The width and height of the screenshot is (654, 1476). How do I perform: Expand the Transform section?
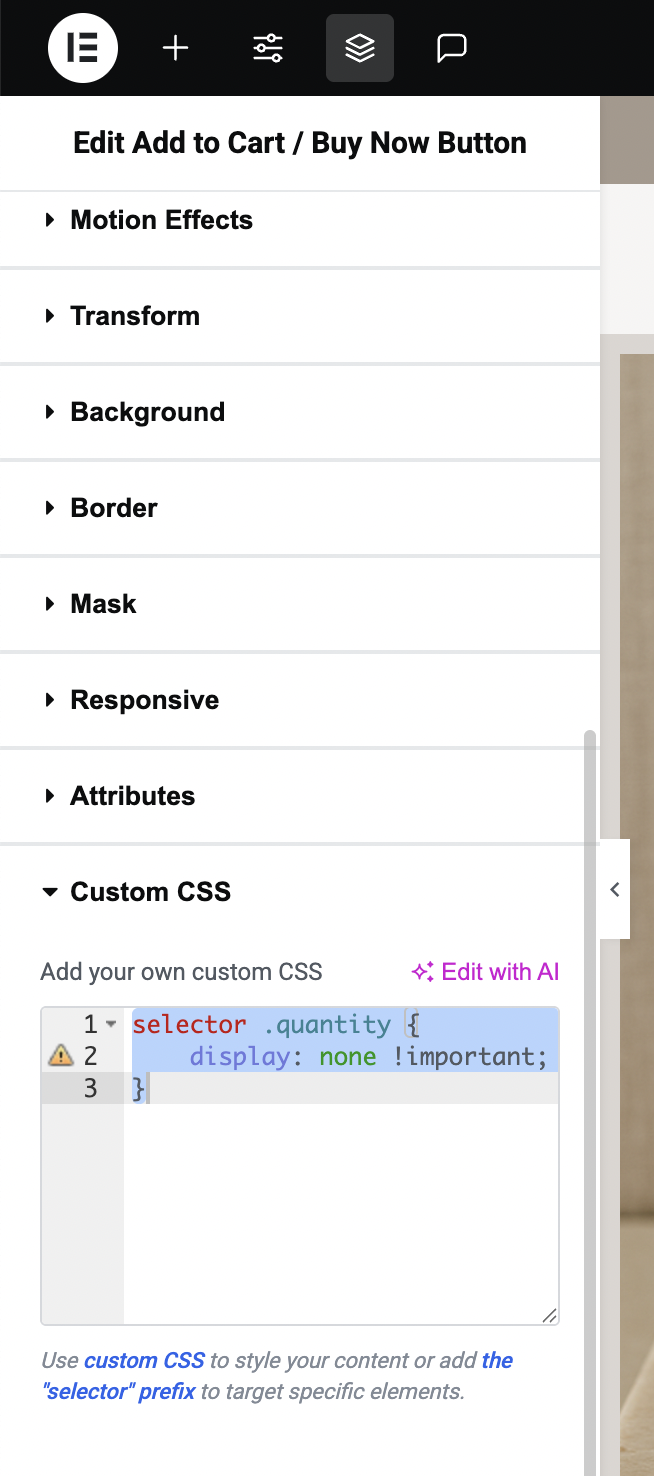[x=300, y=316]
